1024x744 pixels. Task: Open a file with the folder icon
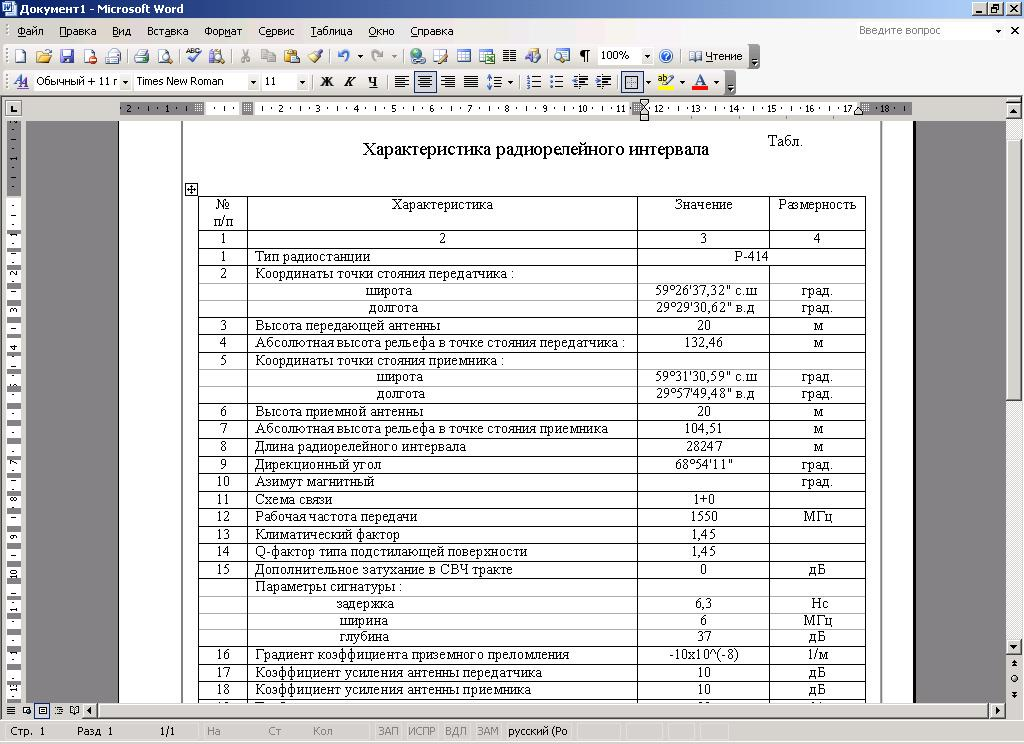click(44, 56)
